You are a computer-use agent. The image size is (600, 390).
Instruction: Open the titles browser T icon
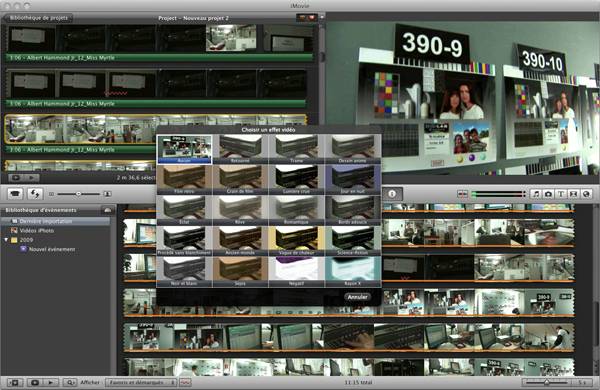tap(561, 194)
